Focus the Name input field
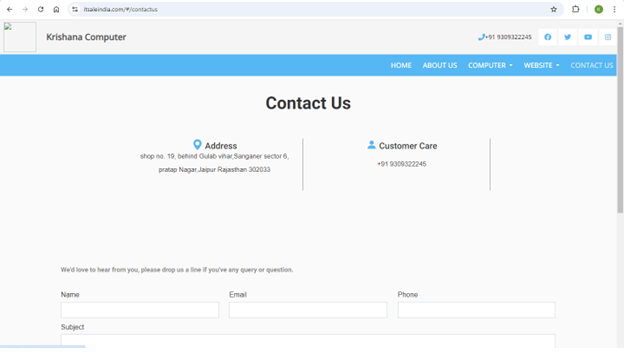629x364 pixels. click(140, 310)
